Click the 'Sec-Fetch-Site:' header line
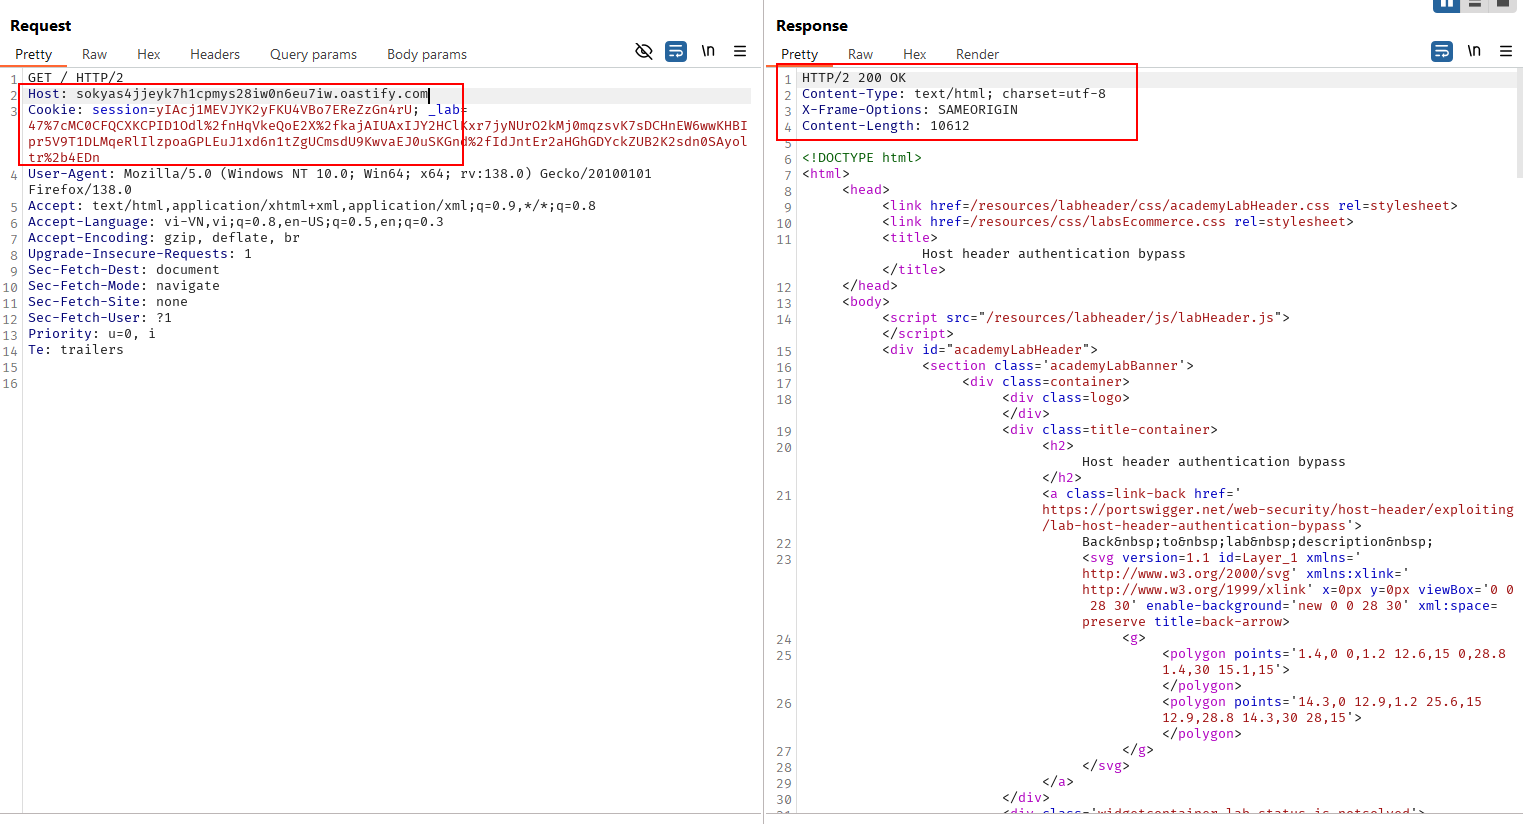The height and width of the screenshot is (824, 1523). (108, 302)
